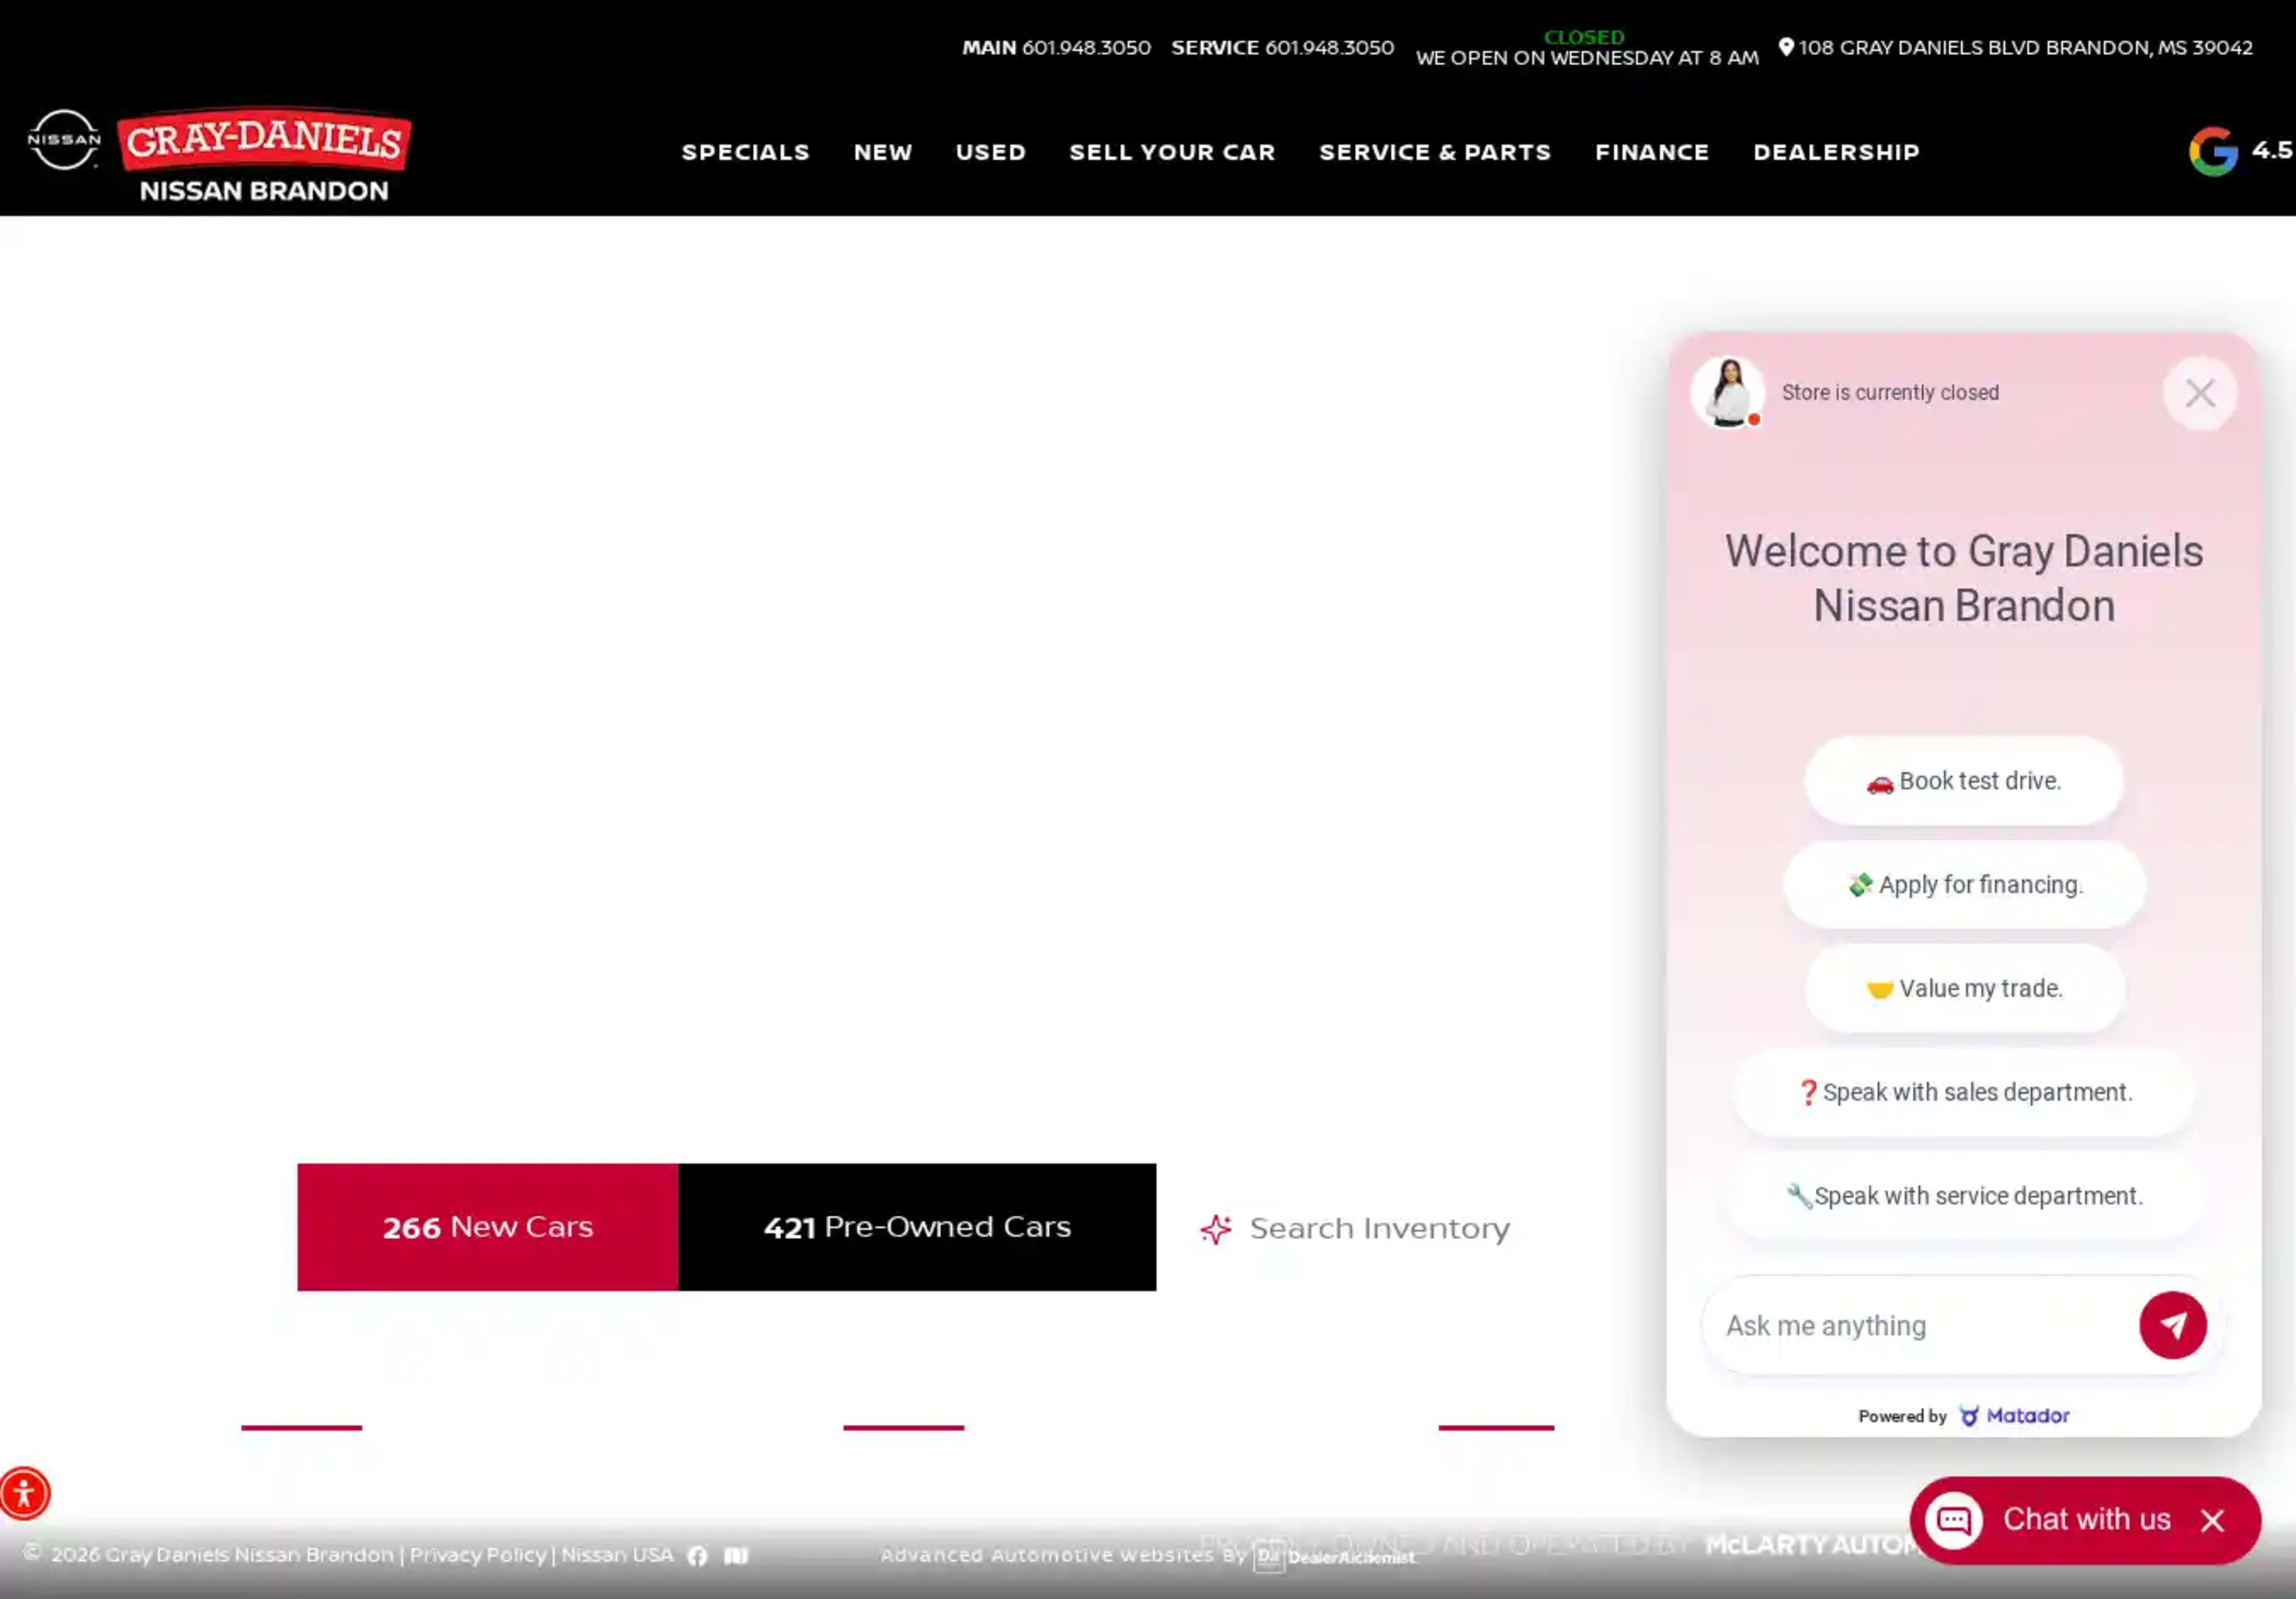Click the Store is currently closed text
2296x1599 pixels.
point(1890,393)
